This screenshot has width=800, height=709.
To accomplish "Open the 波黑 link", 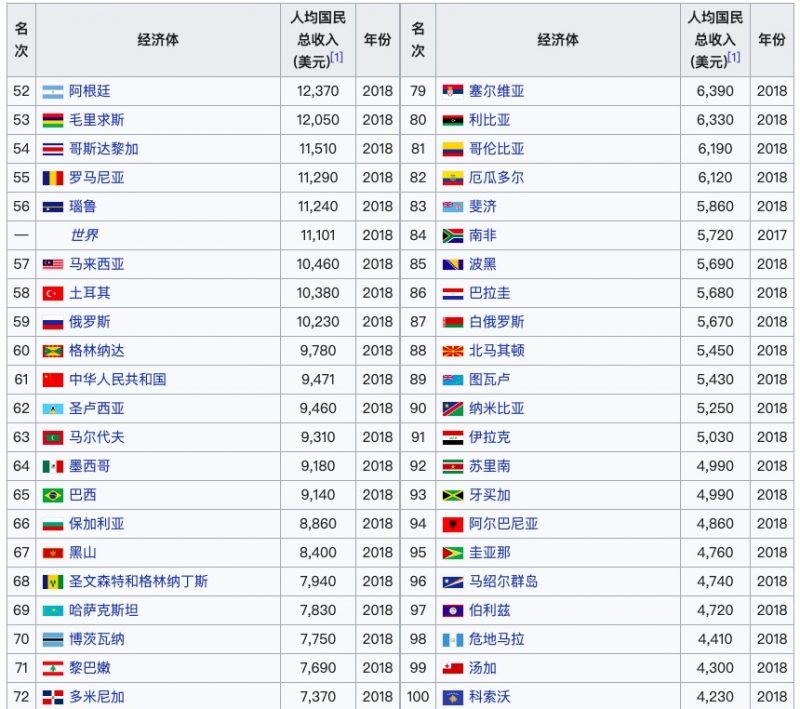I will pyautogui.click(x=483, y=264).
